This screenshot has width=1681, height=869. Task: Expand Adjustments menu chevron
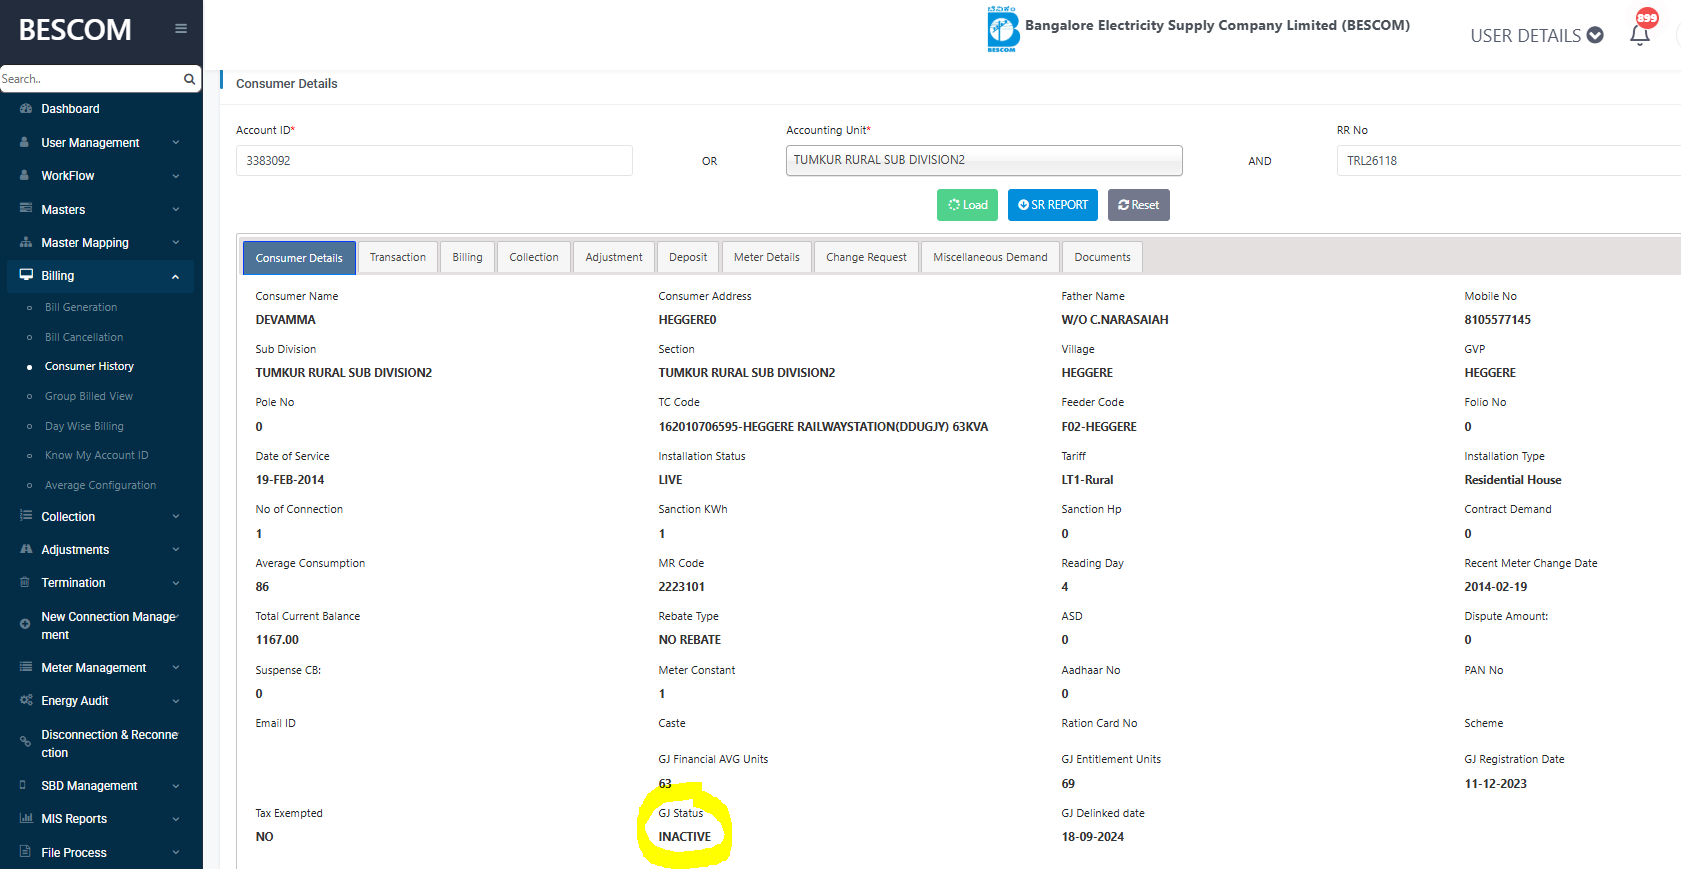coord(176,550)
